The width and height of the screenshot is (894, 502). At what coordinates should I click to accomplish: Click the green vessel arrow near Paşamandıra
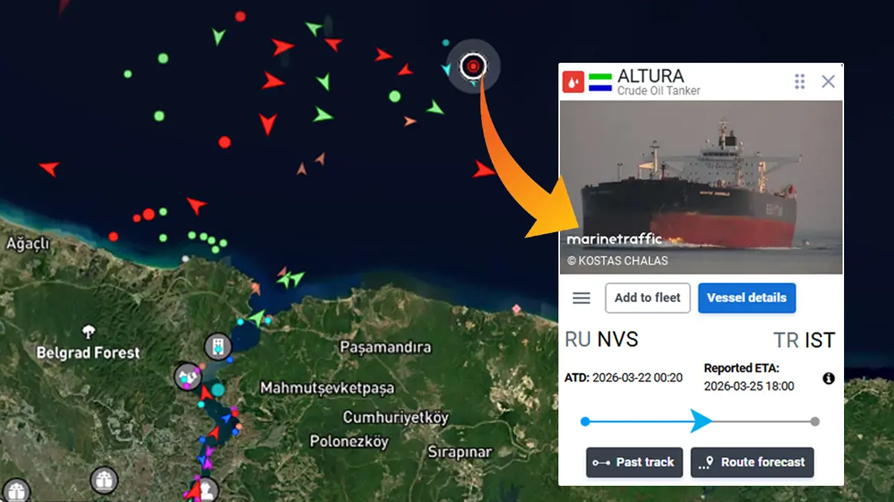257,317
